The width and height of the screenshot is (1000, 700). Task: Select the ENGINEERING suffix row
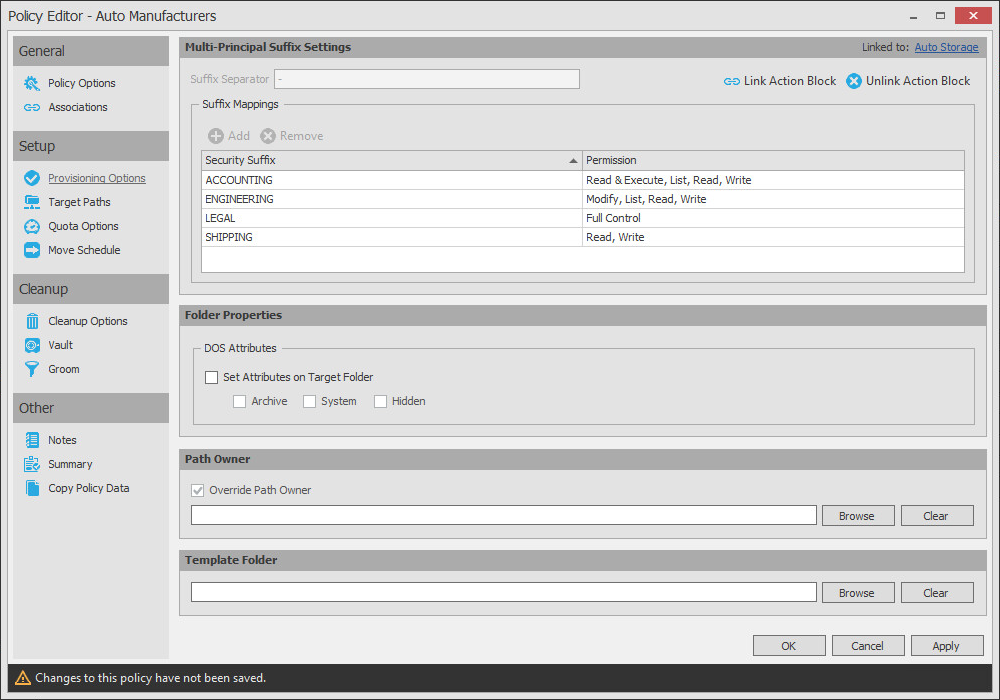pos(390,199)
